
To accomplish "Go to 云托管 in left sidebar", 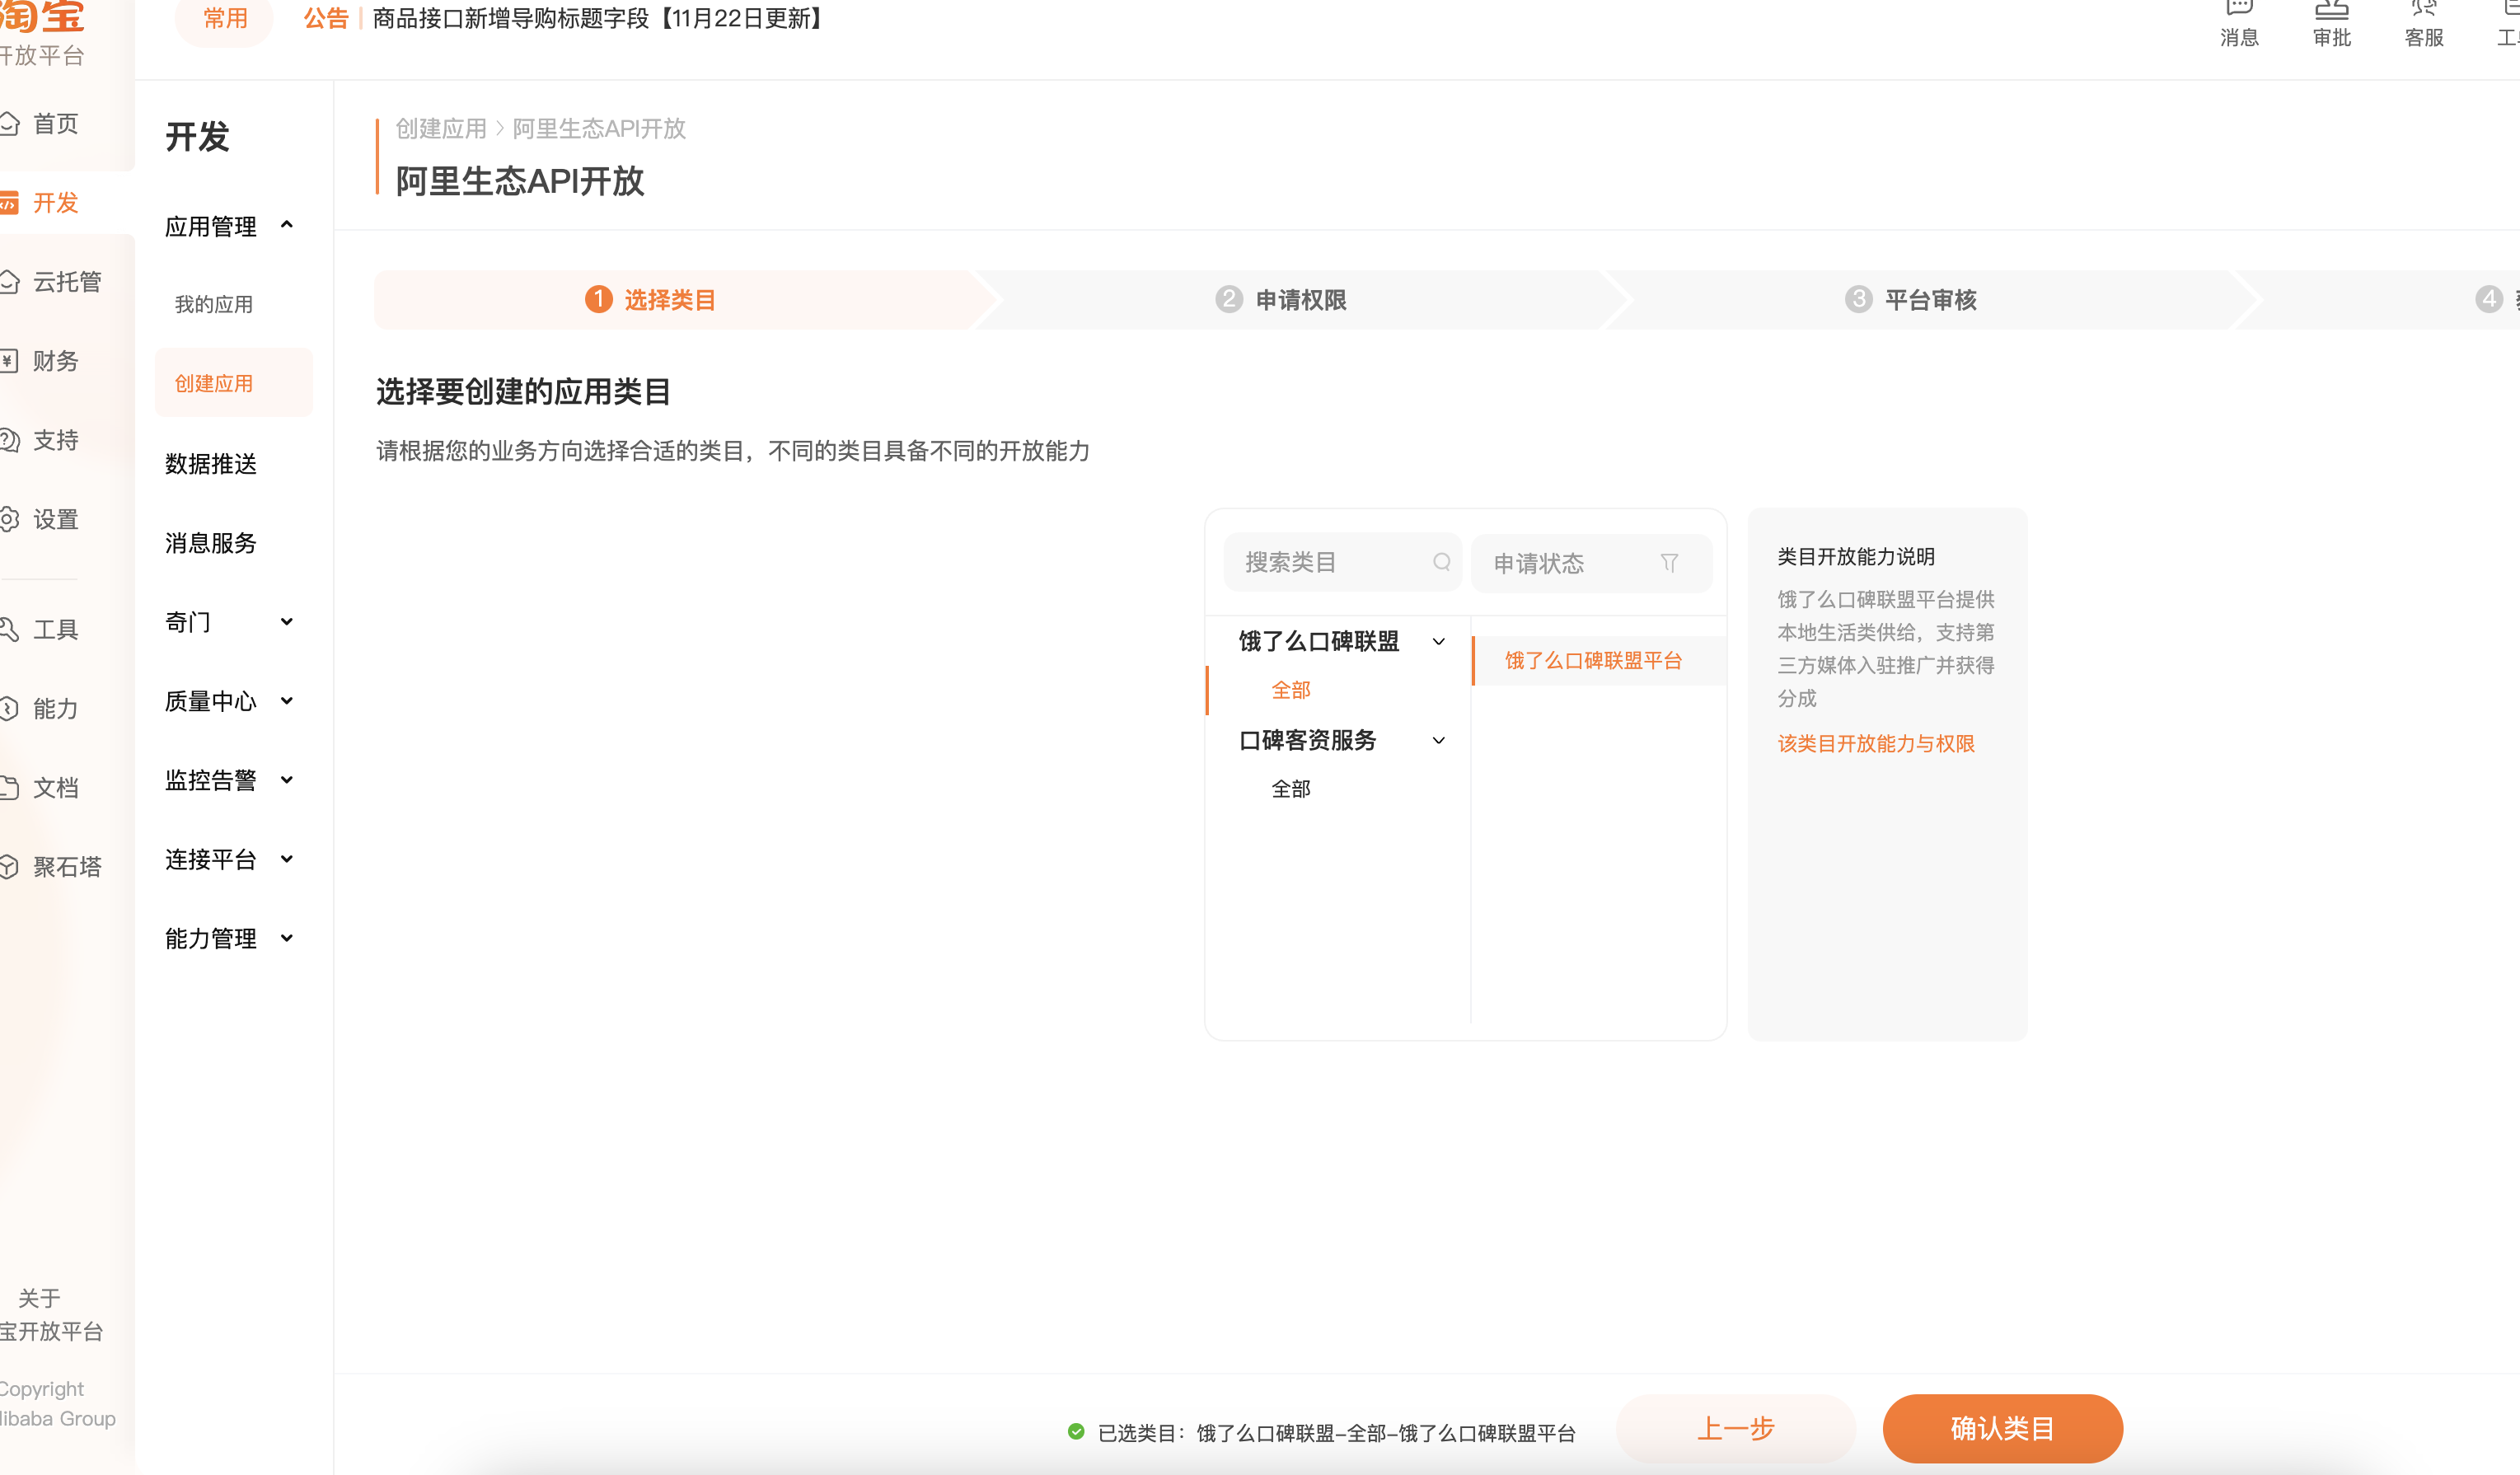I will (x=66, y=282).
